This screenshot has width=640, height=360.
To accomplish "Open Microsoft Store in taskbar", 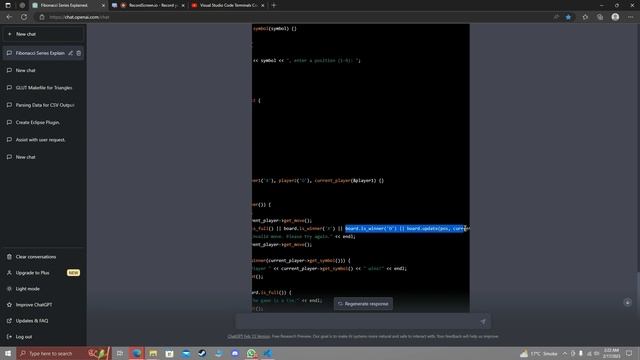I will [169, 353].
